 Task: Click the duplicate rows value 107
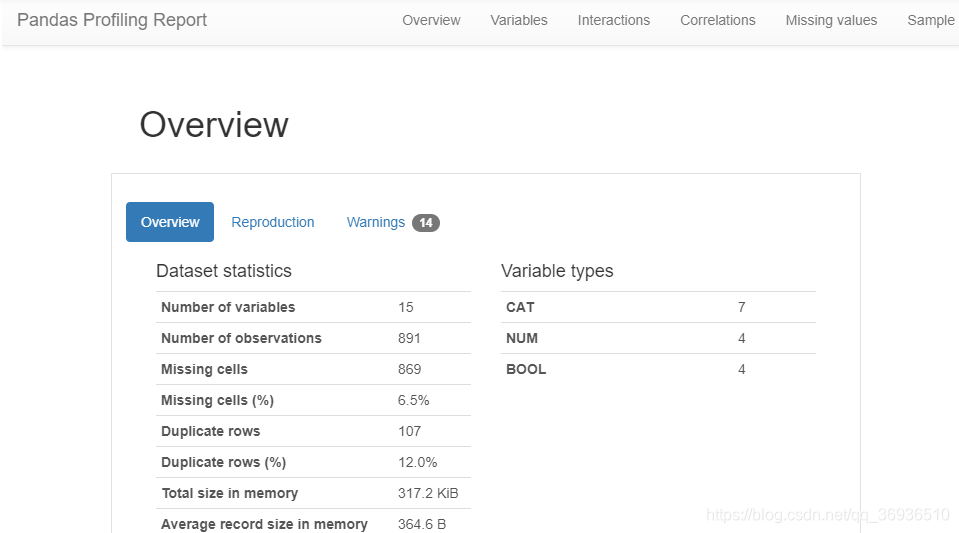(x=410, y=431)
